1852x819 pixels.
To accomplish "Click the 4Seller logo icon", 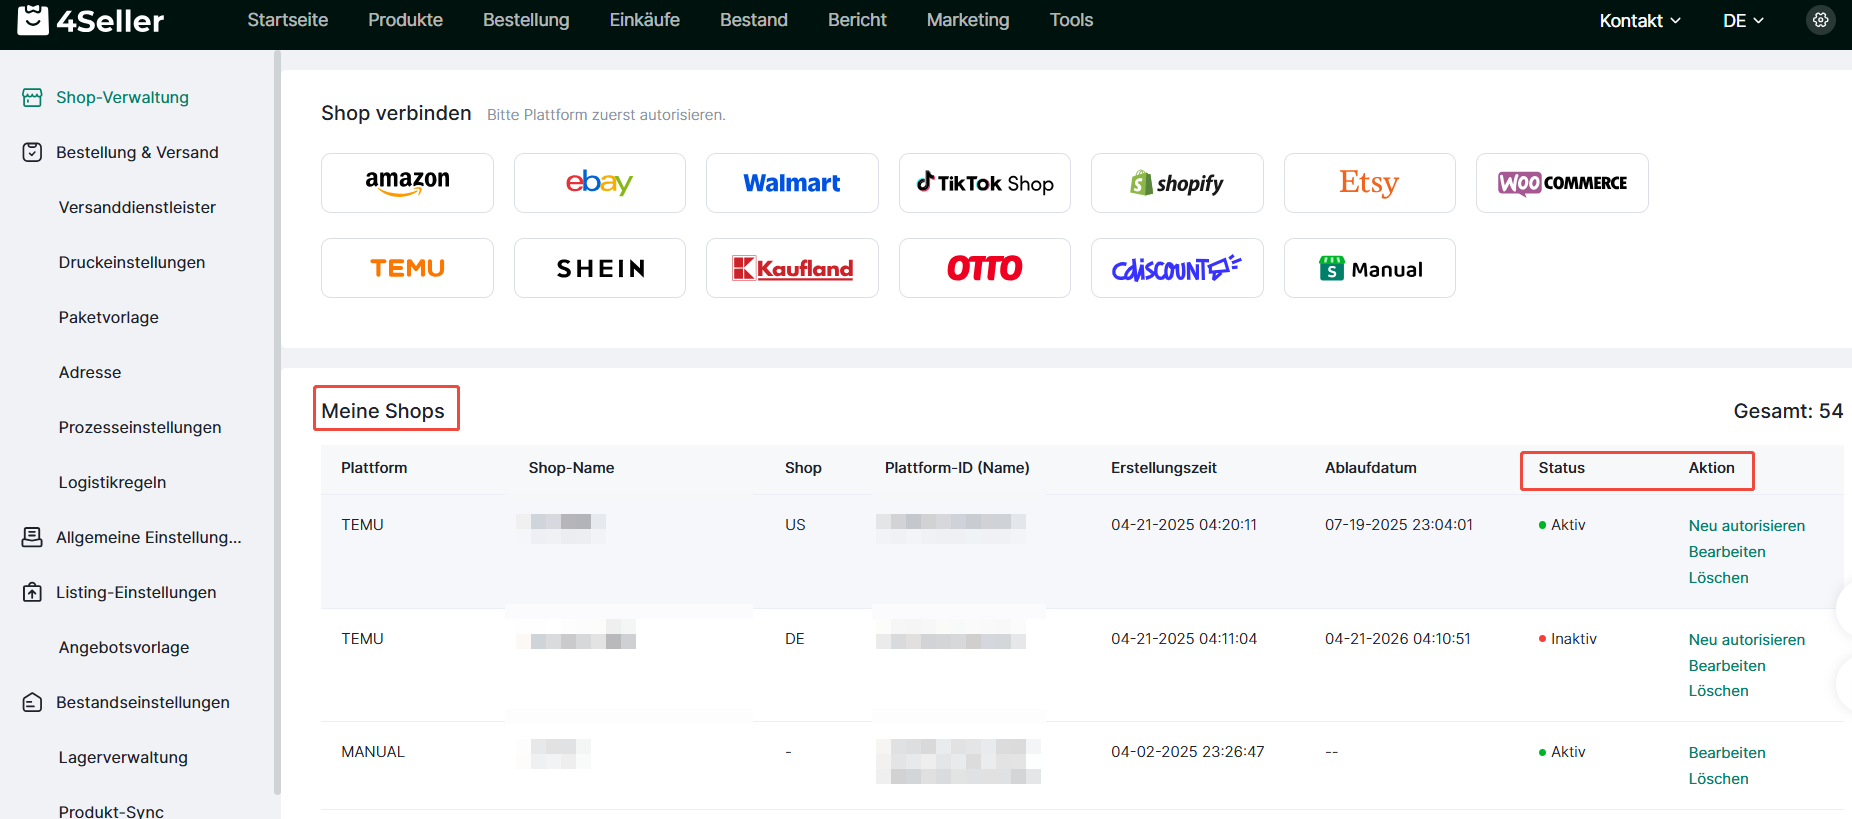I will tap(33, 20).
